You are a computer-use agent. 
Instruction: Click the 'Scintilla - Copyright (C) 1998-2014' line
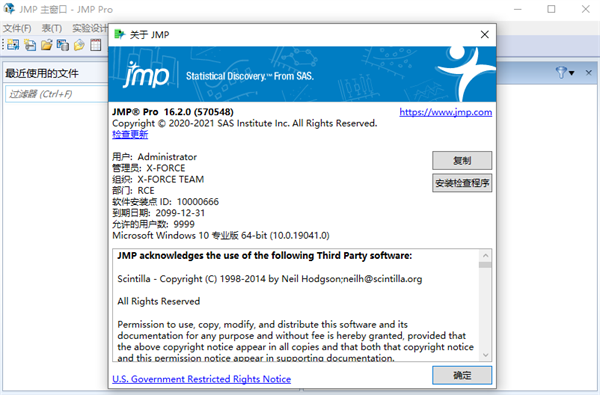pyautogui.click(x=270, y=279)
